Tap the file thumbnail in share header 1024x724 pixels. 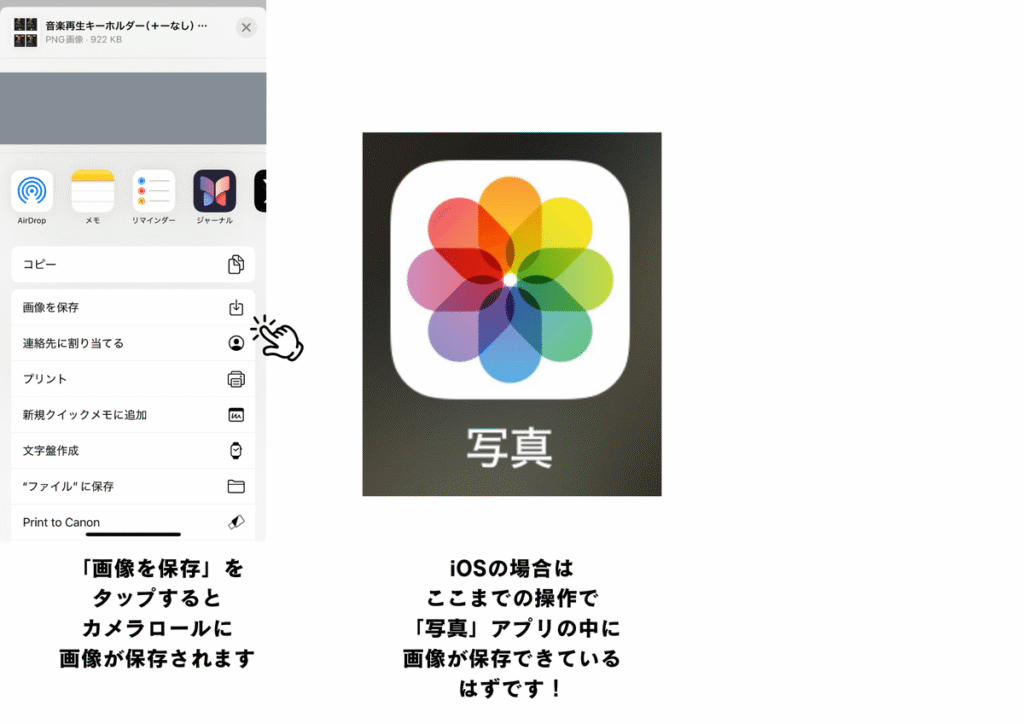click(x=25, y=33)
